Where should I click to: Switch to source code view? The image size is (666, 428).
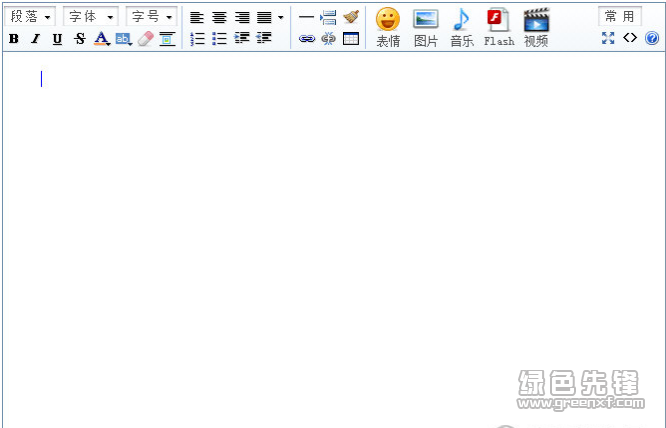pyautogui.click(x=630, y=38)
